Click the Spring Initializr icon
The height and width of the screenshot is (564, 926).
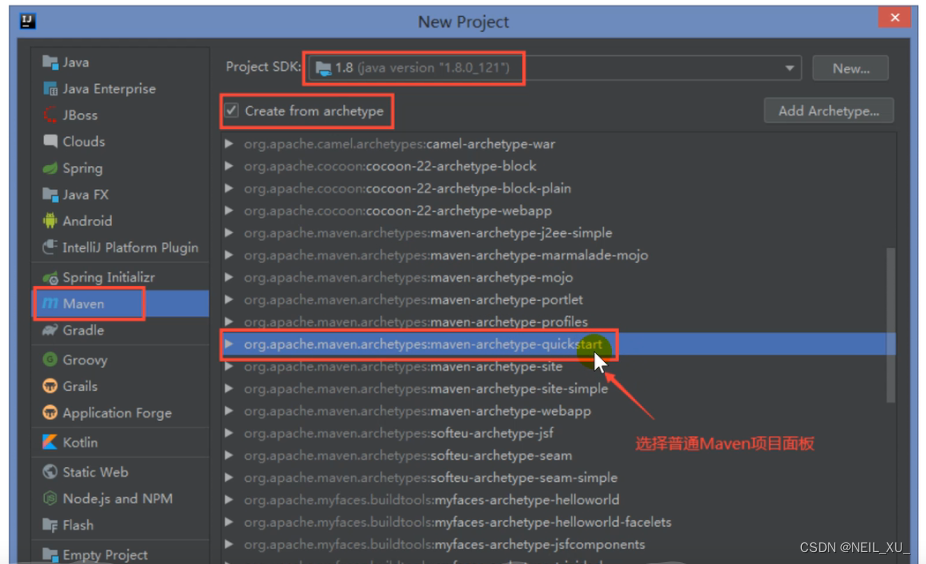tap(50, 277)
